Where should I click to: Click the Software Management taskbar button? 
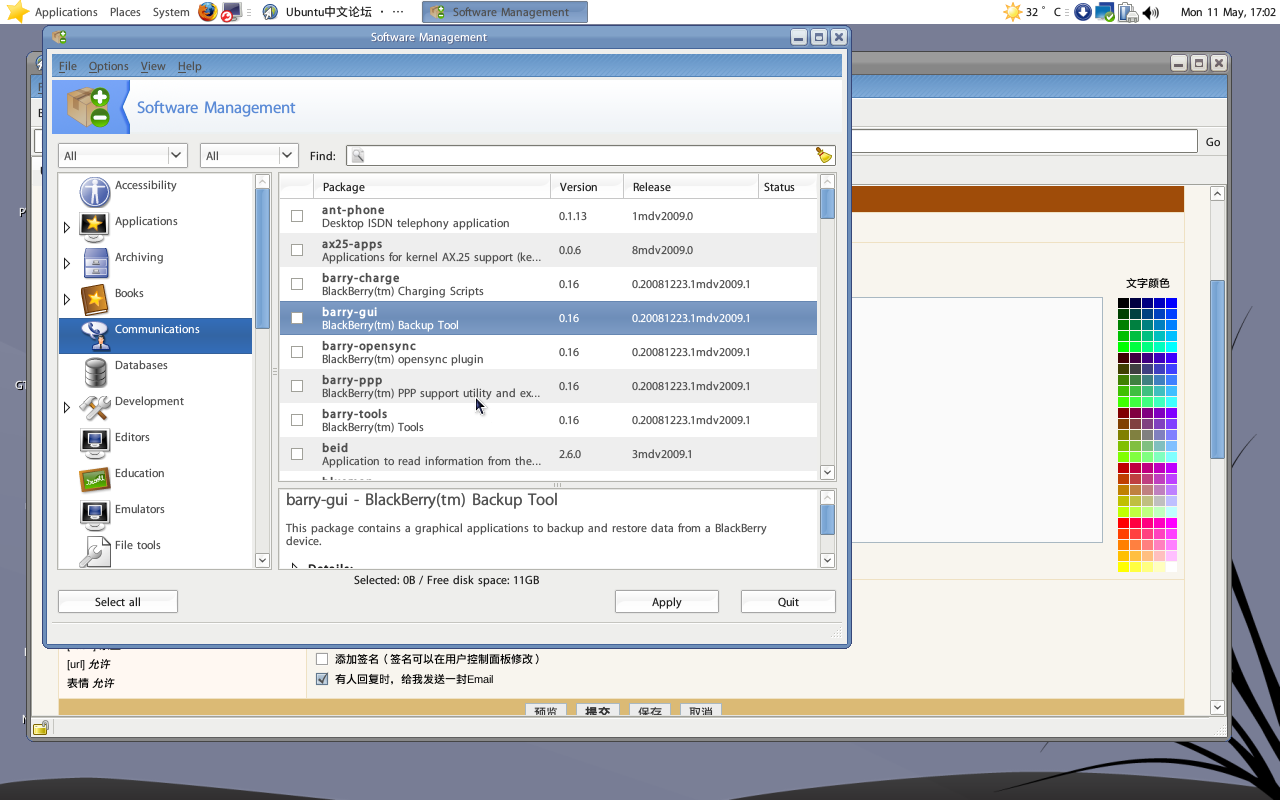[x=505, y=12]
